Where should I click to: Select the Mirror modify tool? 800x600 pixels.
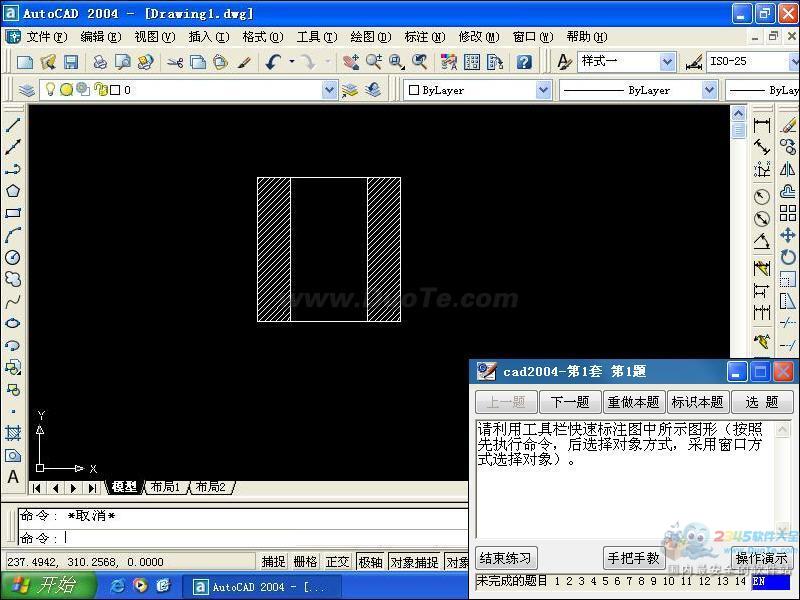(x=788, y=169)
